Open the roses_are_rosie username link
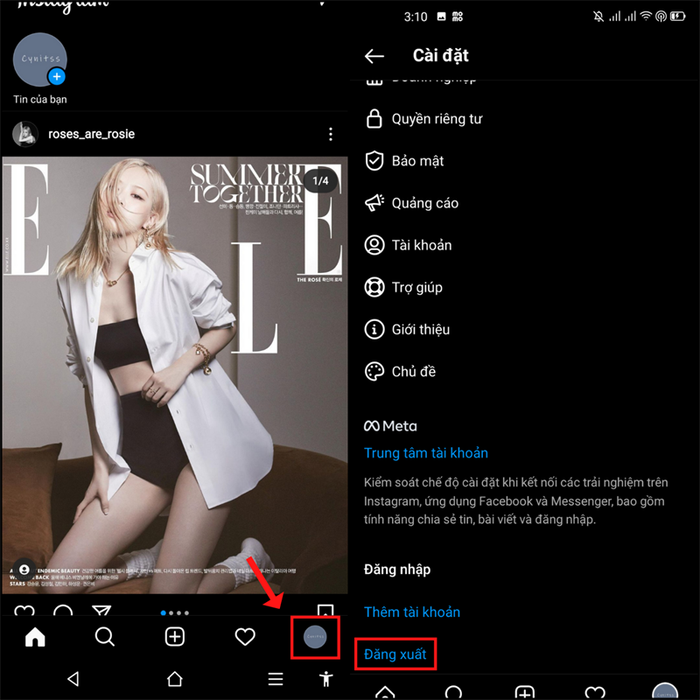The width and height of the screenshot is (700, 700). tap(91, 134)
